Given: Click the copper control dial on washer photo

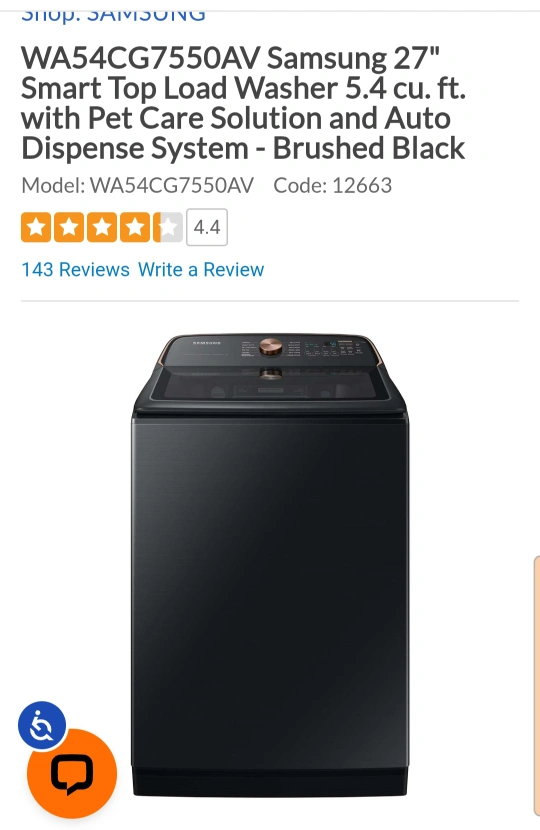Looking at the screenshot, I should tap(272, 346).
